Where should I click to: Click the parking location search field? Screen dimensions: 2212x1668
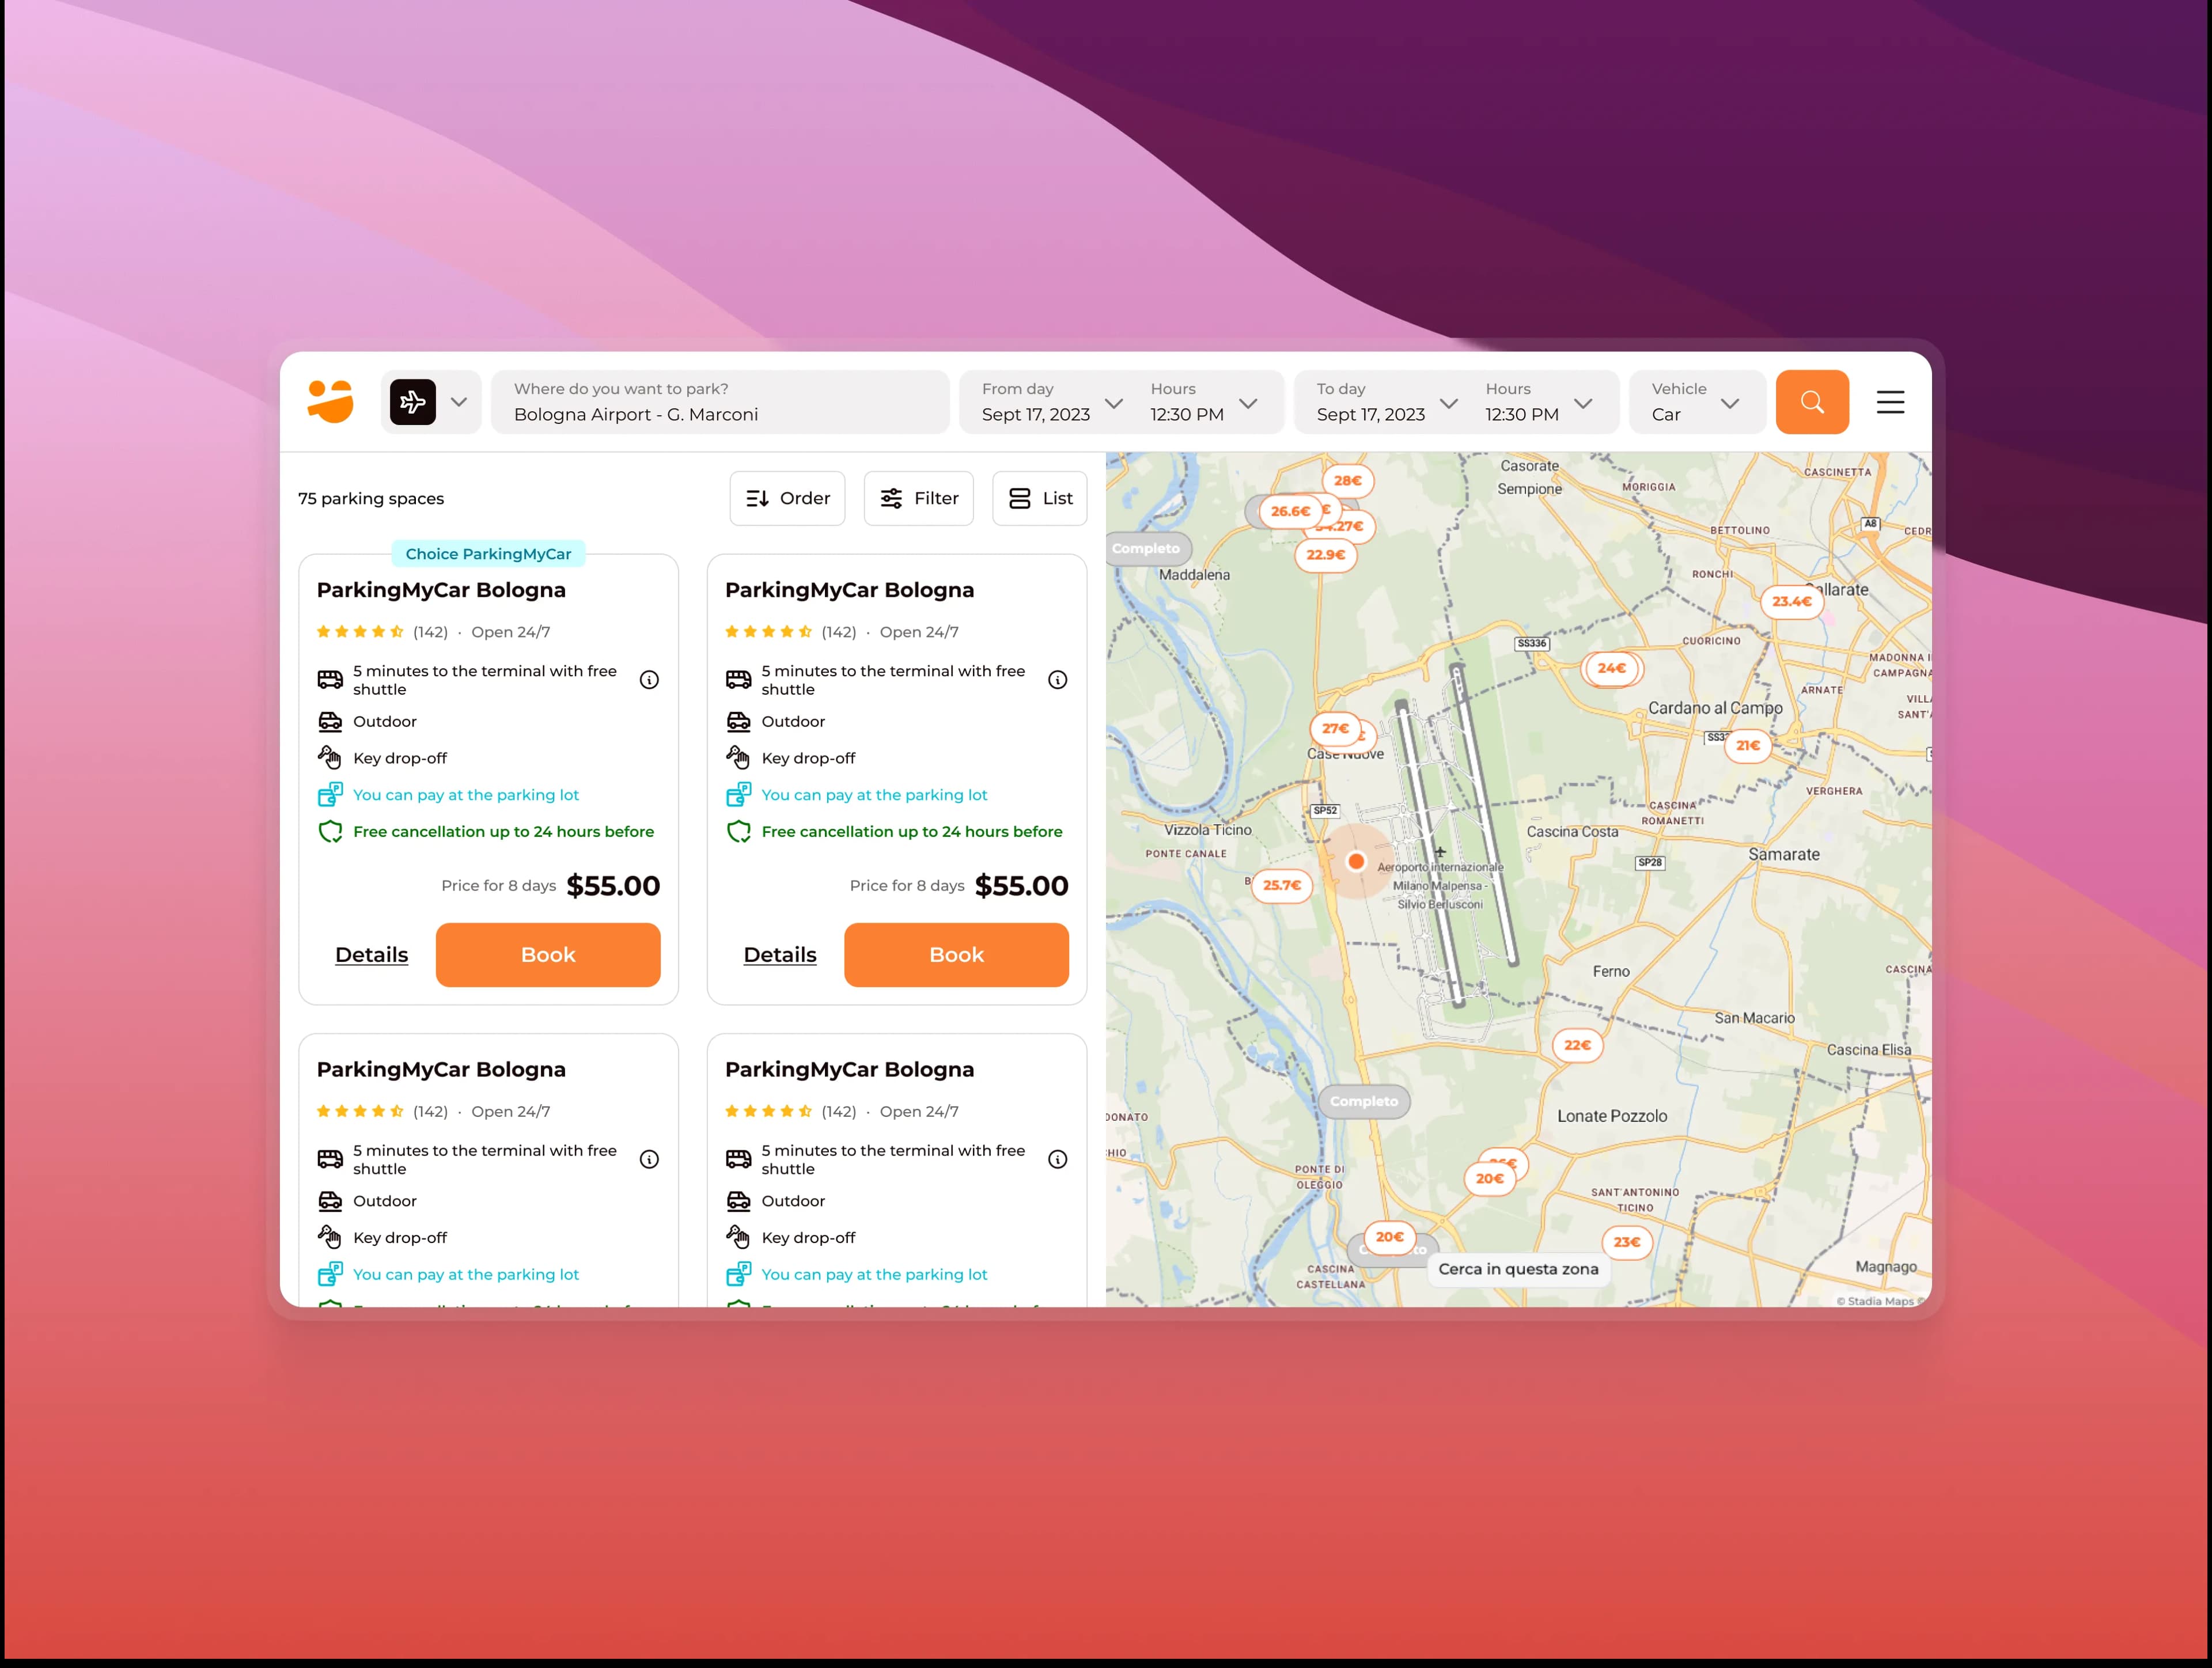pos(719,403)
